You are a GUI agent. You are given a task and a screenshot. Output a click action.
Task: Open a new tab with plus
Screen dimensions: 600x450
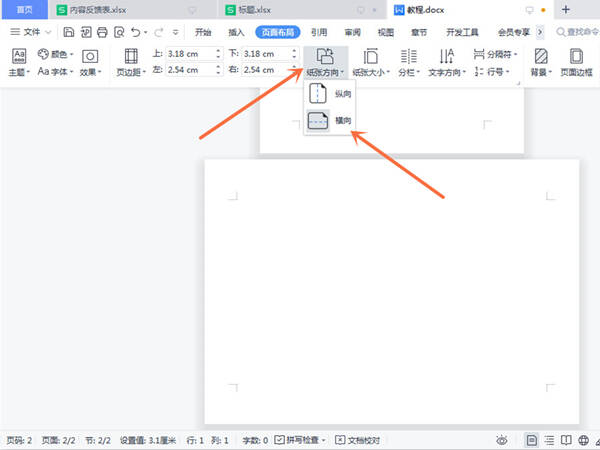(566, 10)
